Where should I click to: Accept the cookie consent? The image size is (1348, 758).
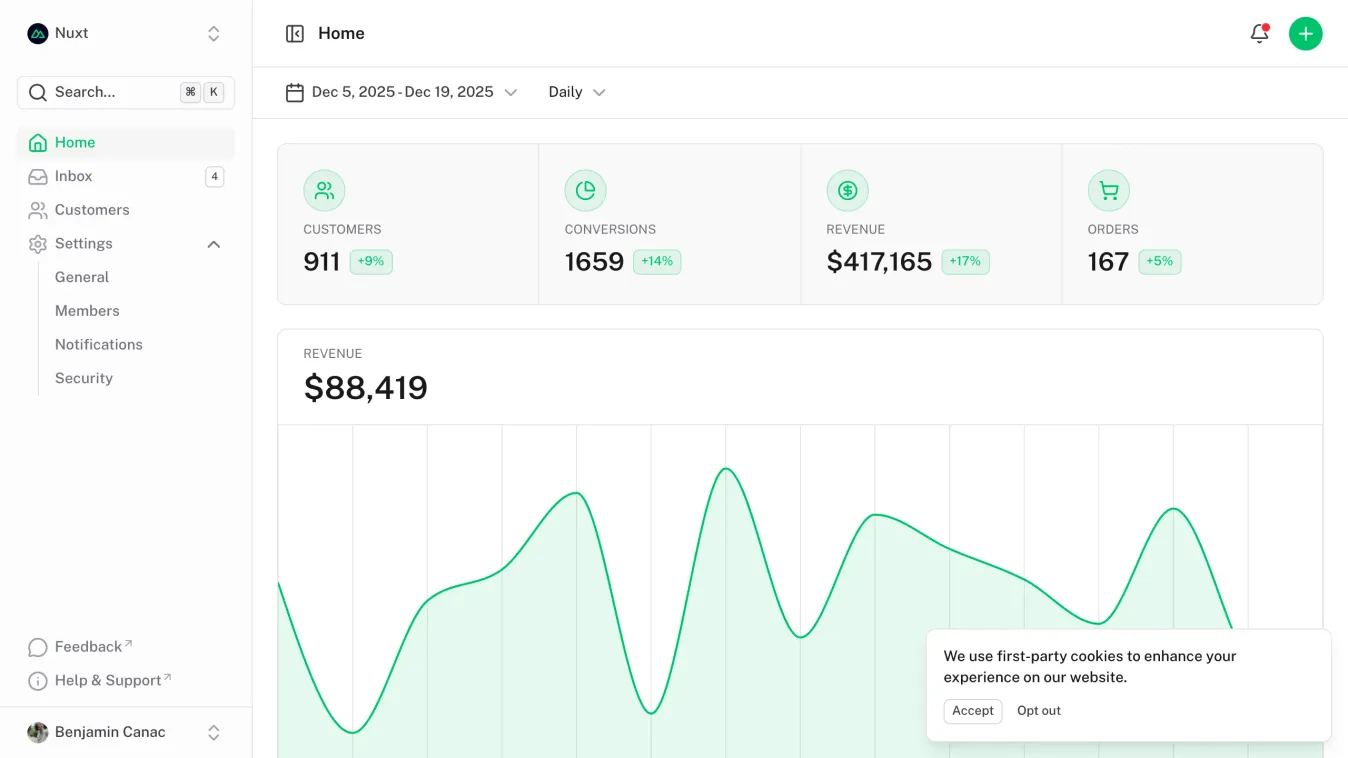(x=971, y=711)
